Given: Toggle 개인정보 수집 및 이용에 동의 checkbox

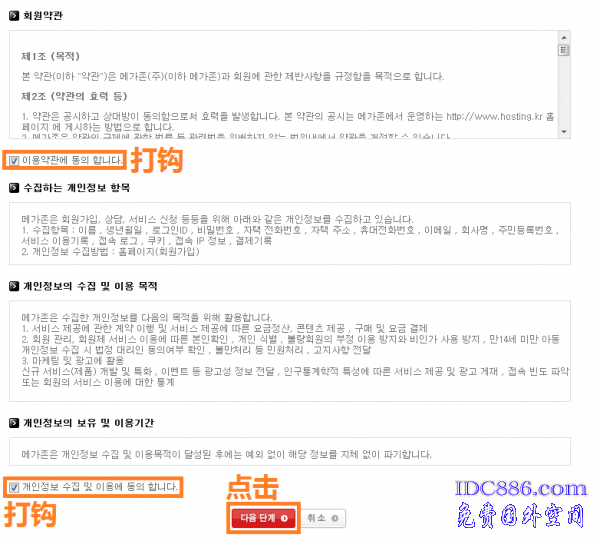Looking at the screenshot, I should tap(14, 487).
